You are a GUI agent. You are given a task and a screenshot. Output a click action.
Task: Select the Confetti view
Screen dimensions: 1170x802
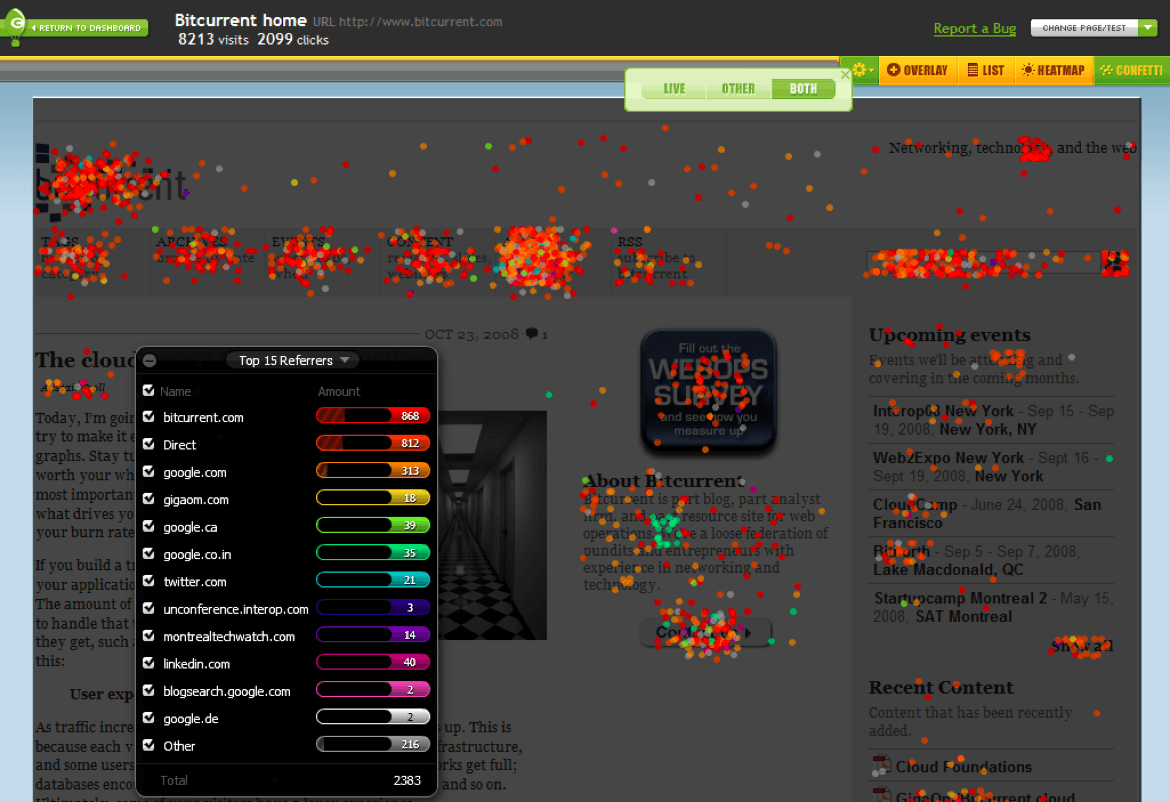point(1131,70)
